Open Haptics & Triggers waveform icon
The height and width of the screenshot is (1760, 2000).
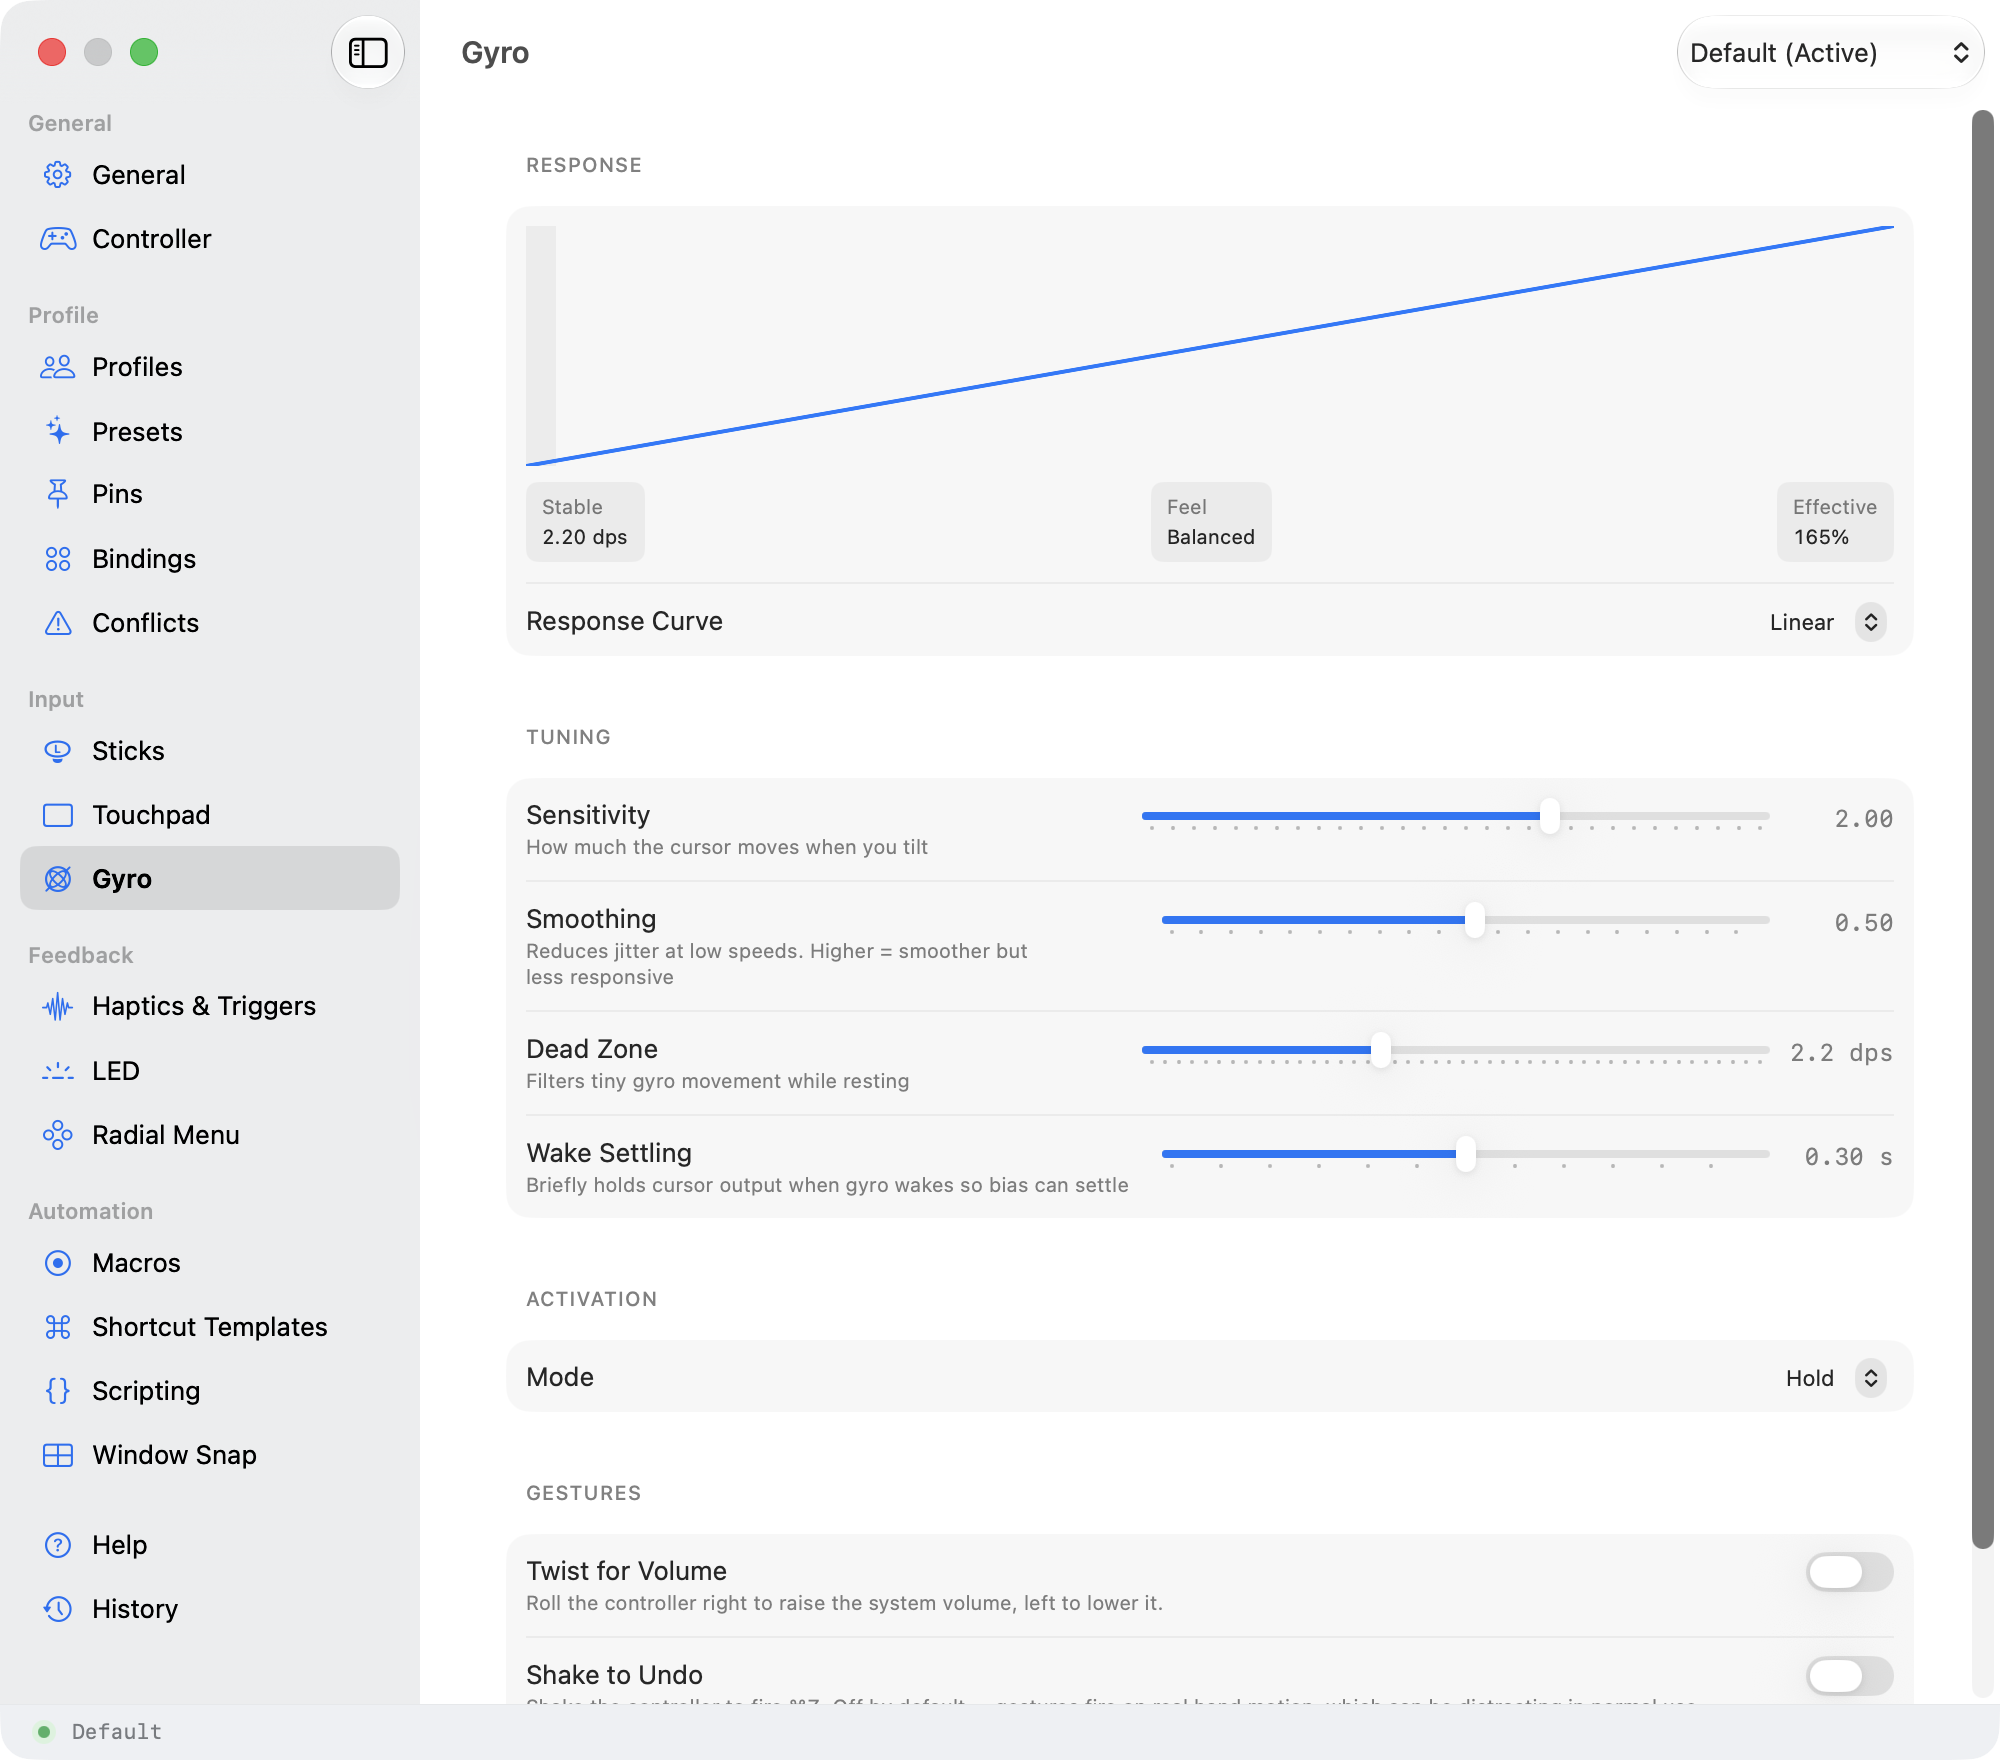click(x=58, y=1006)
